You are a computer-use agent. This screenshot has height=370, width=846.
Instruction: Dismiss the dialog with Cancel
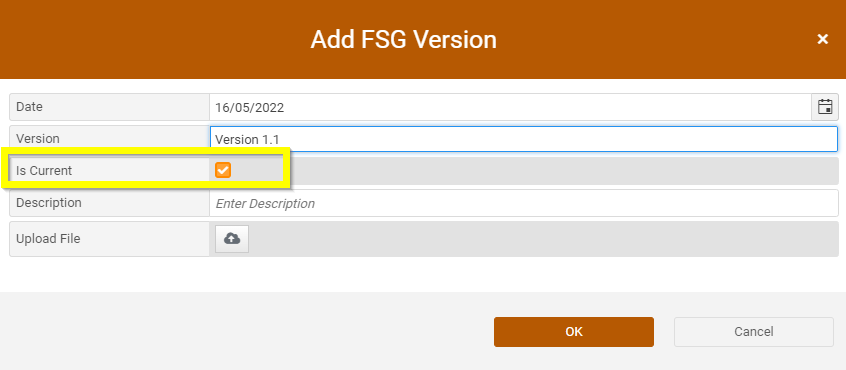[754, 332]
